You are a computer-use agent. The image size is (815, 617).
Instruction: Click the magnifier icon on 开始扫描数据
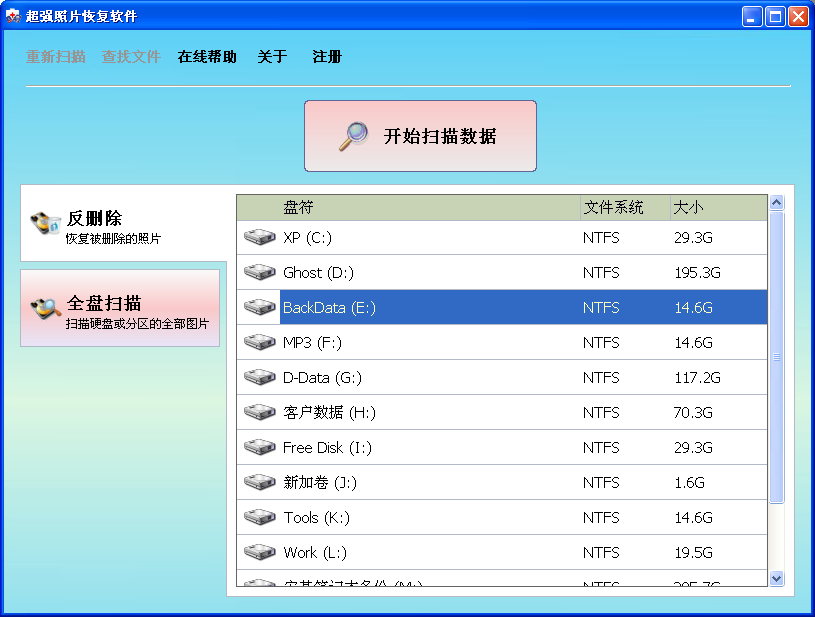tap(353, 136)
